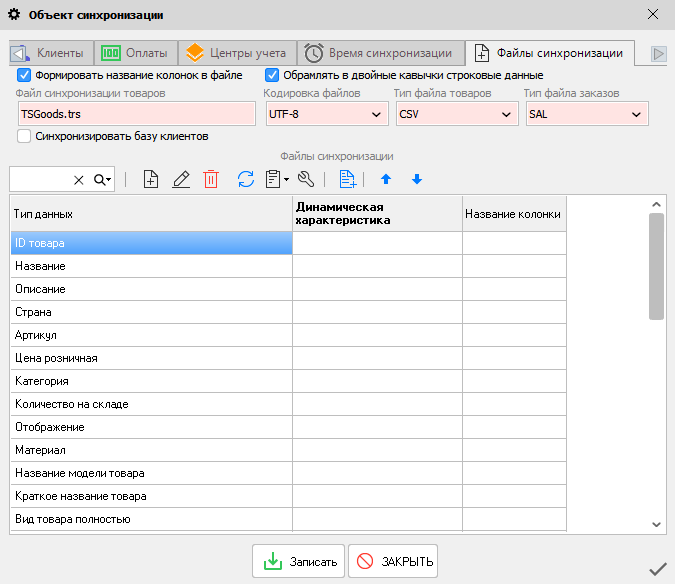Select the 'Название модели товара' row
The height and width of the screenshot is (584, 675).
(288, 473)
